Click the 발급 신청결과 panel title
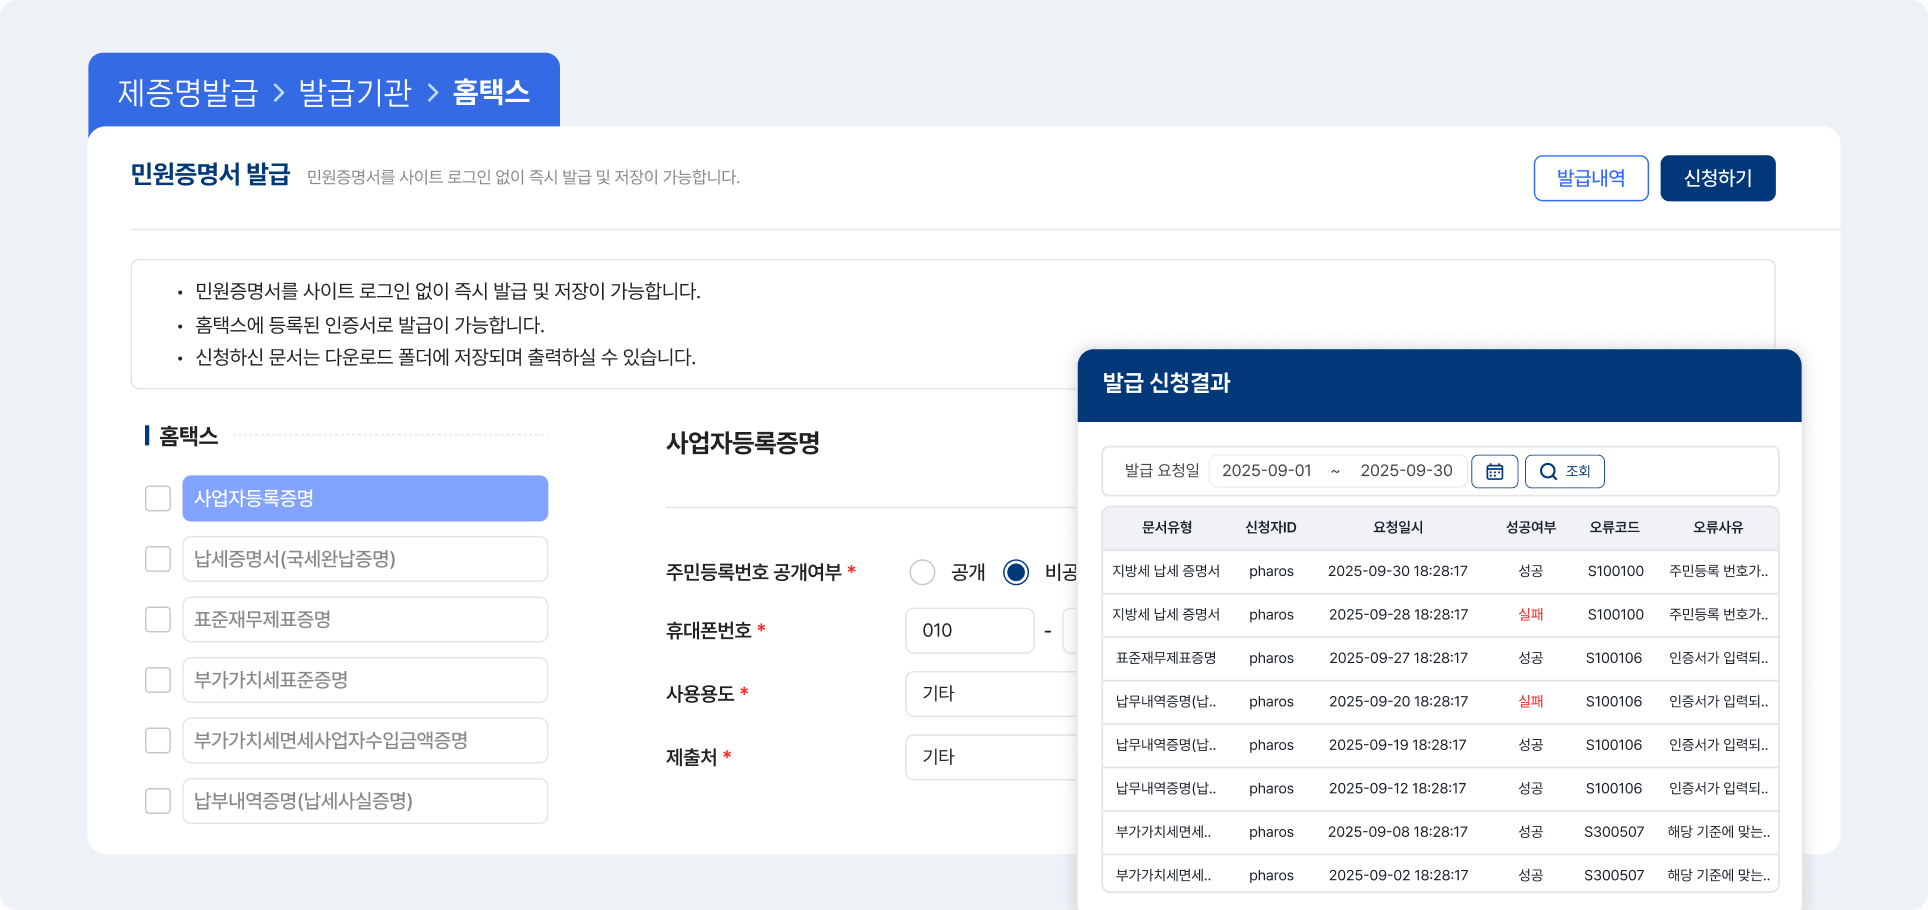1928x910 pixels. [1166, 383]
